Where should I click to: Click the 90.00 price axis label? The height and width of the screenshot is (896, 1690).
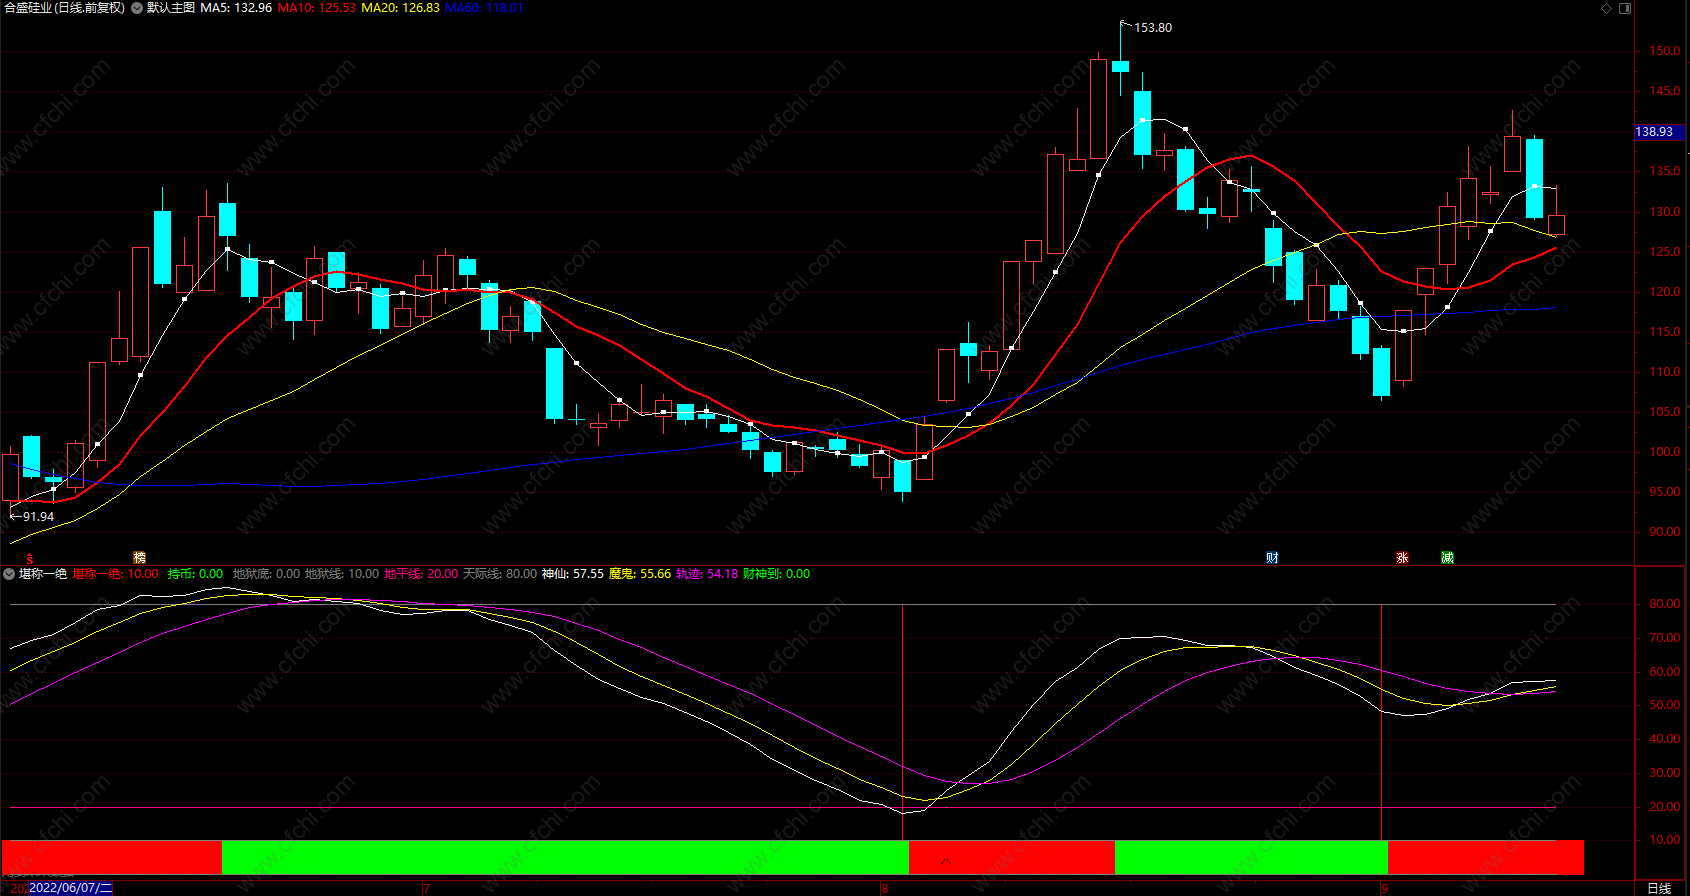[1665, 532]
